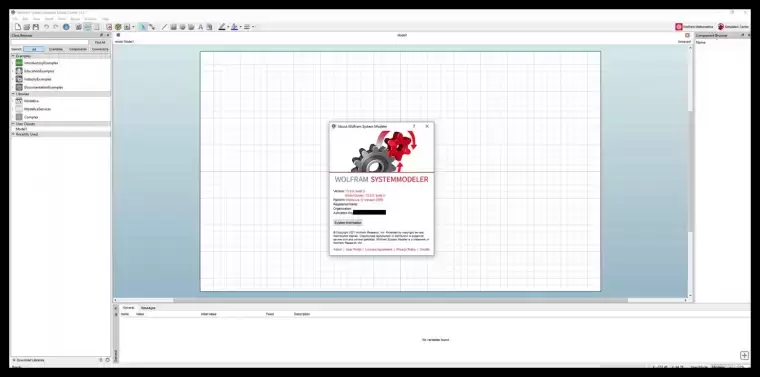Image resolution: width=760 pixels, height=377 pixels.
Task: Open a model file from disk
Action: pos(27,27)
